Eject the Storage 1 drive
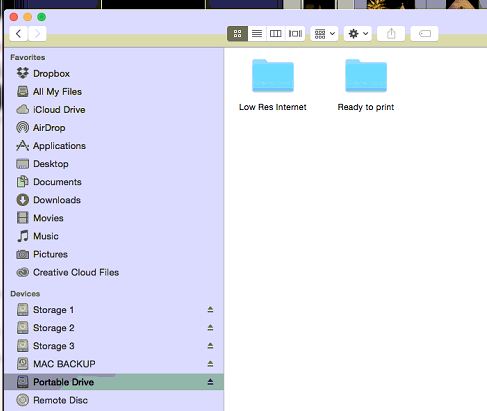 (210, 310)
